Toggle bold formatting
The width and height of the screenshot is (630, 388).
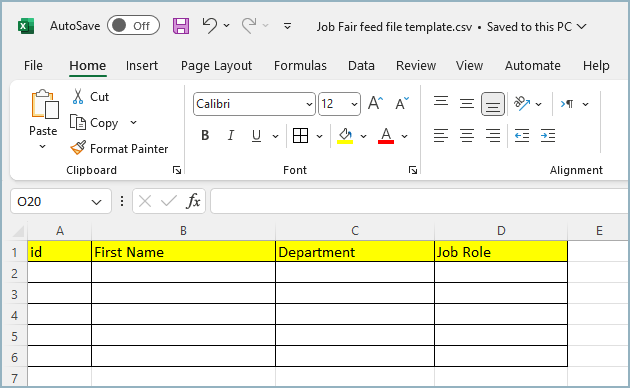(x=205, y=136)
